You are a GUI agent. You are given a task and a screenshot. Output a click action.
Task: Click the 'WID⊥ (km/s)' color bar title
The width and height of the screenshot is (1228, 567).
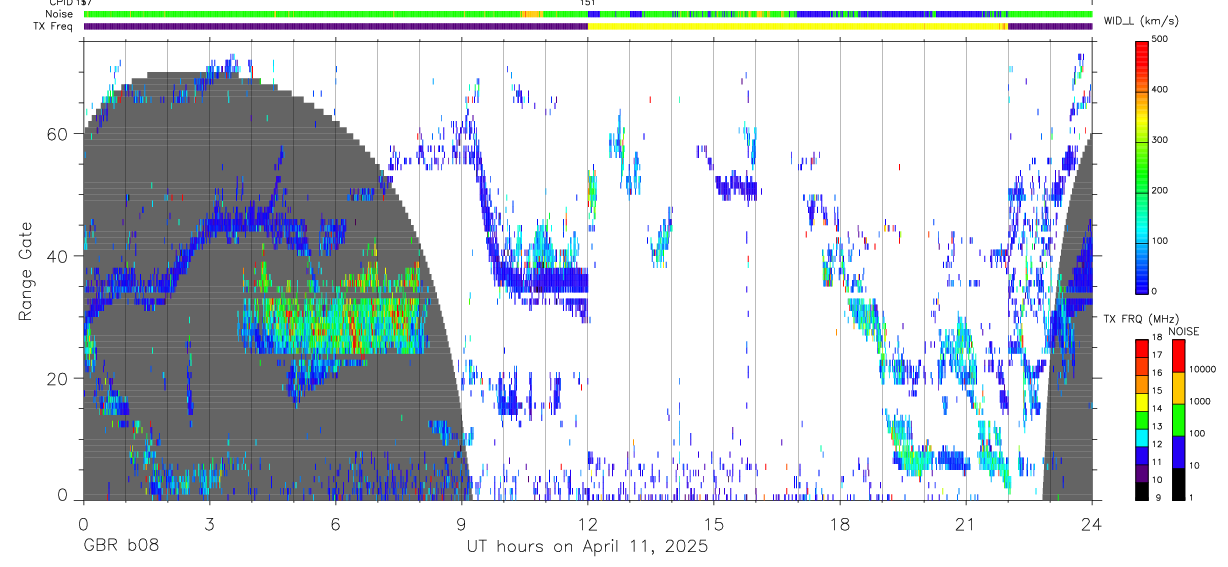coord(1142,21)
